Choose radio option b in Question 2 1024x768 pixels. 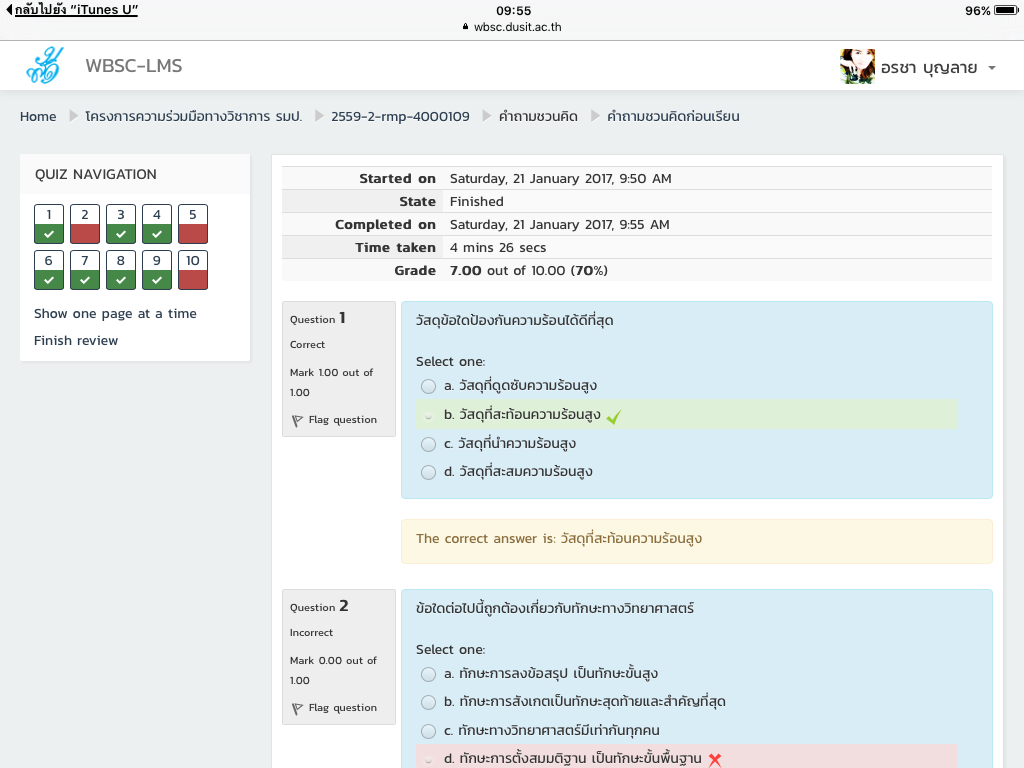(428, 702)
